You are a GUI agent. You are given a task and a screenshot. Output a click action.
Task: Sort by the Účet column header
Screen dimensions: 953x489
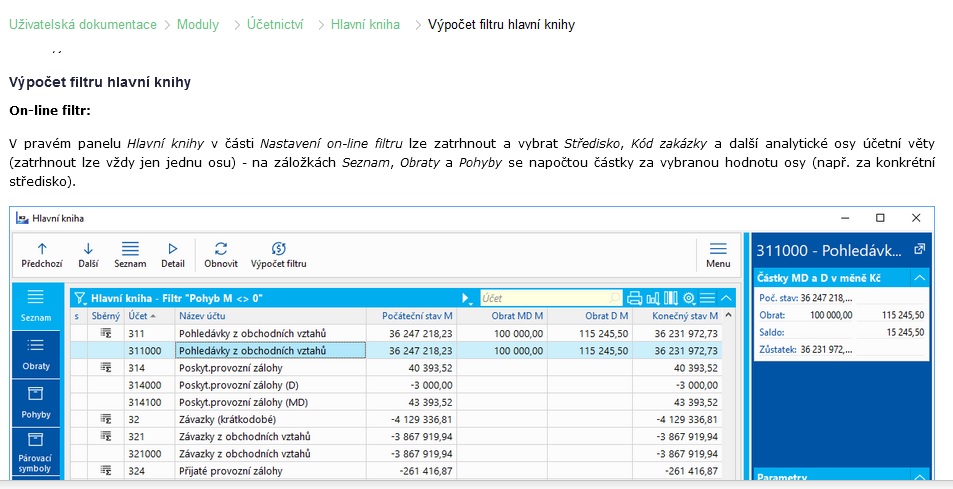(149, 316)
